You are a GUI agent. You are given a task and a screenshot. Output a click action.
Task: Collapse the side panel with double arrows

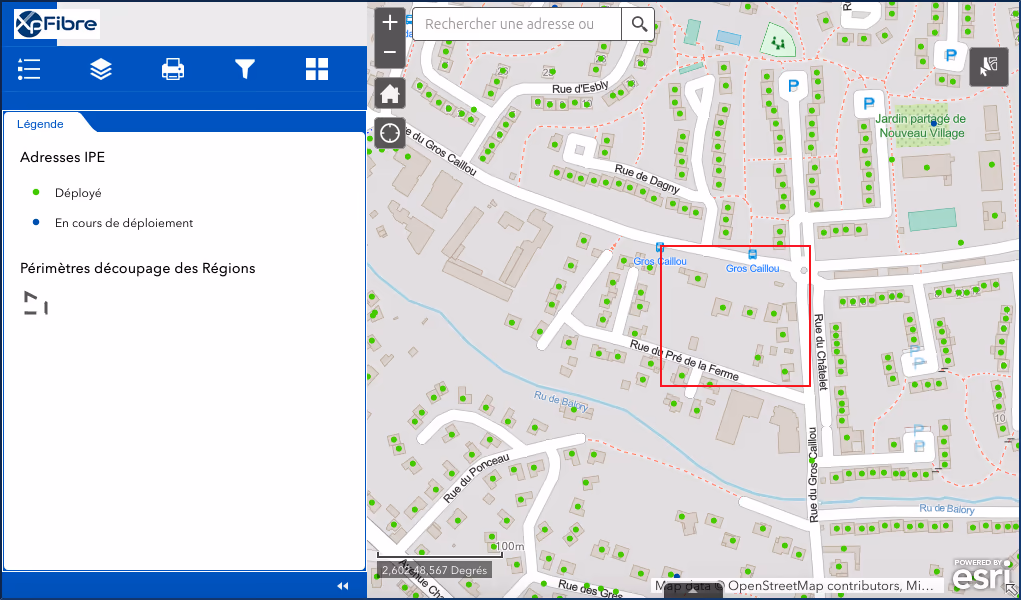point(343,586)
